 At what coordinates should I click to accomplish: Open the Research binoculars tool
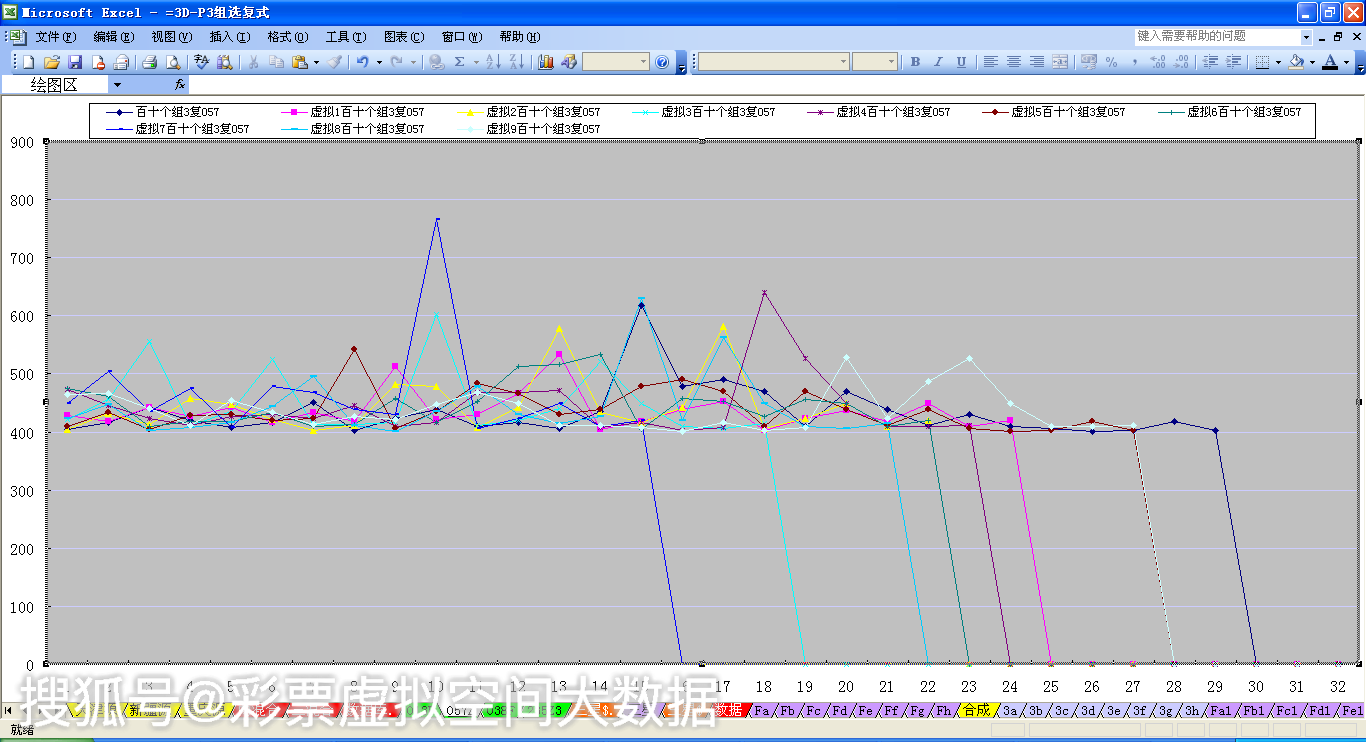coord(224,62)
